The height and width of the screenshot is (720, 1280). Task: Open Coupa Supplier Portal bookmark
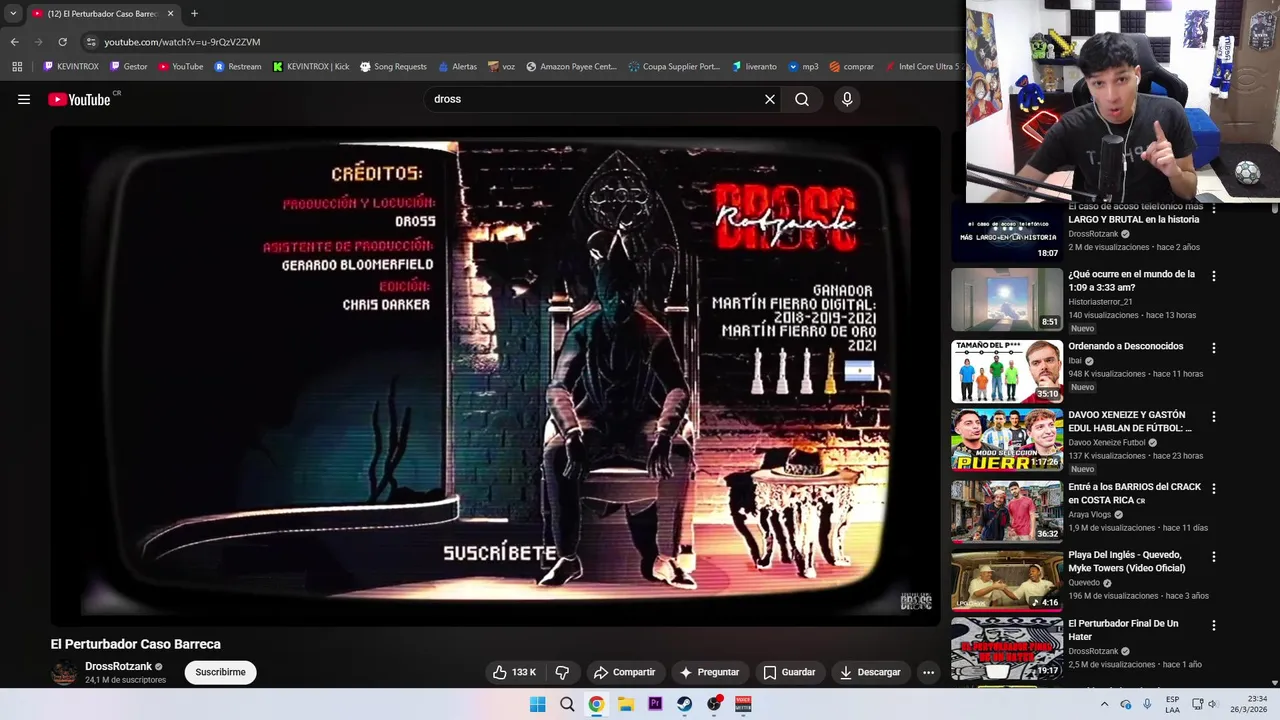tap(674, 67)
